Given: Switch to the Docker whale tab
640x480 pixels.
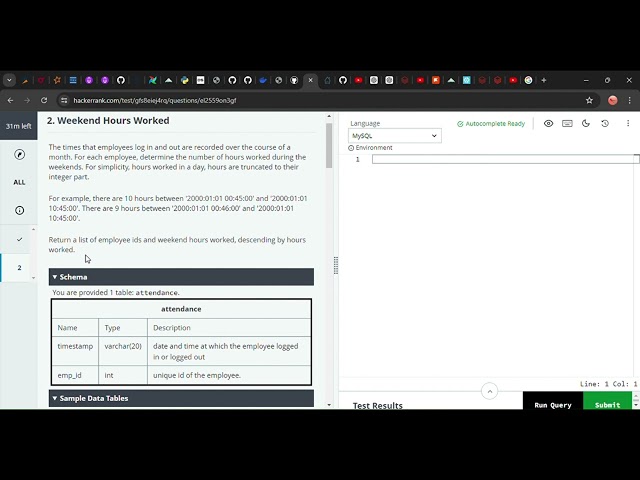Looking at the screenshot, I should 263,80.
